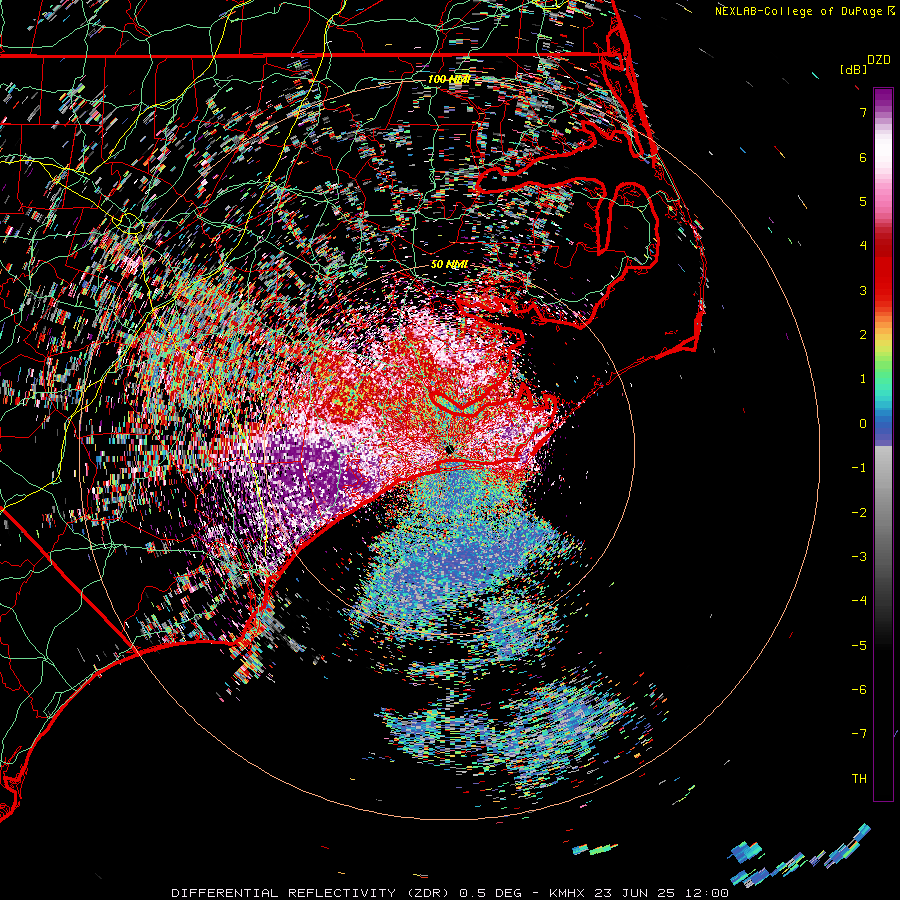Screen dimensions: 900x900
Task: Click the '3' dB label on color scale
Action: [x=863, y=290]
